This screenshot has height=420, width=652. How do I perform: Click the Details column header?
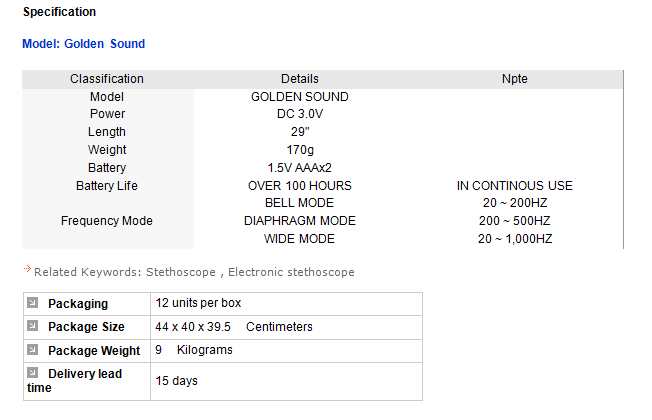(299, 79)
